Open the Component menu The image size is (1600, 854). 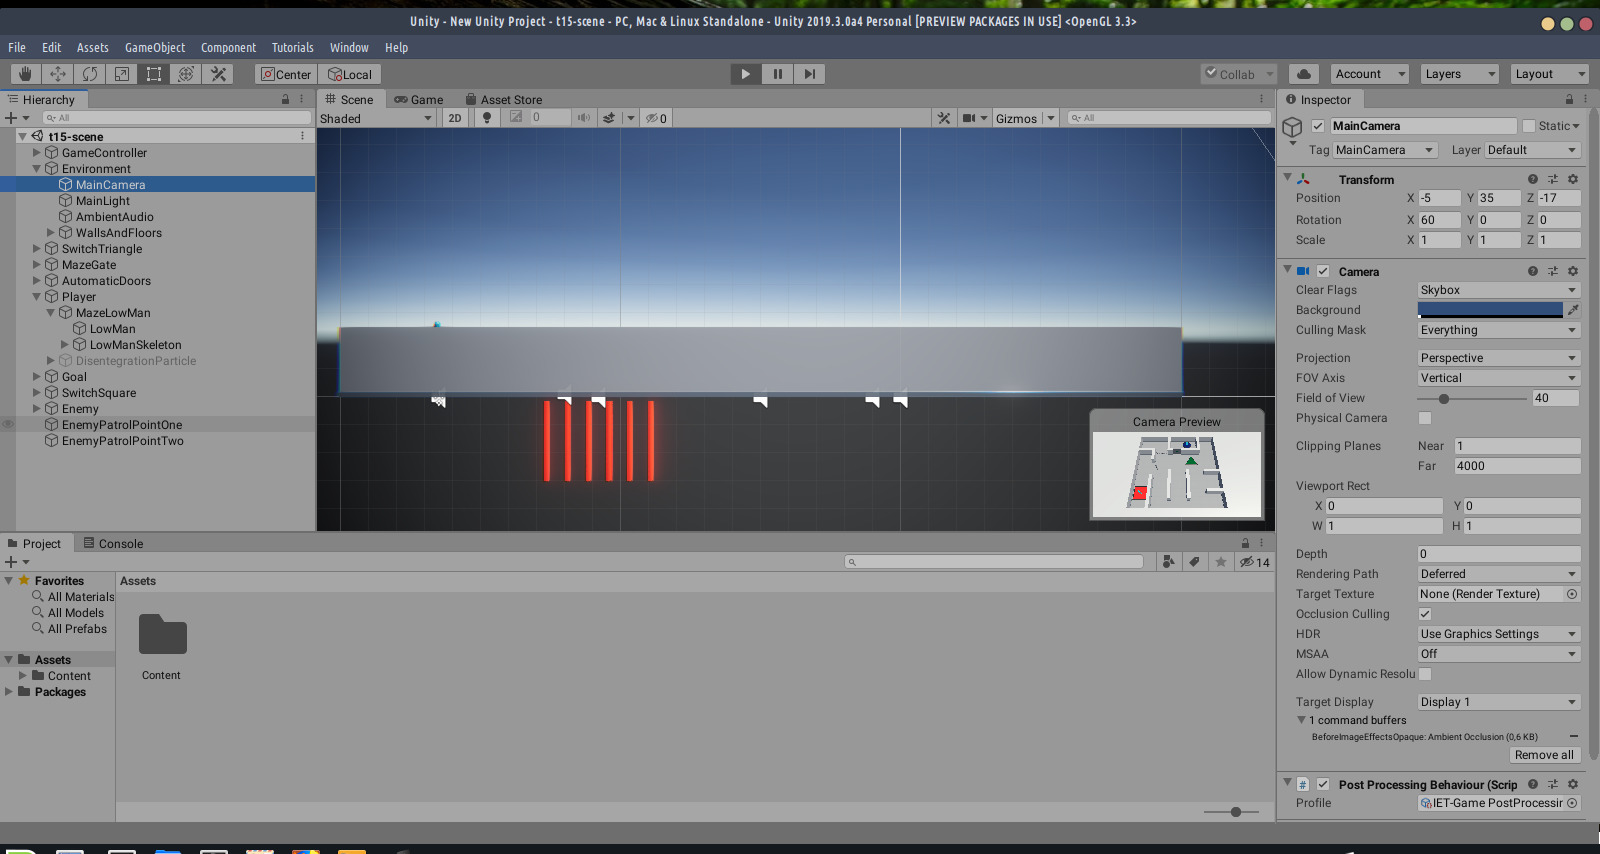pyautogui.click(x=228, y=47)
